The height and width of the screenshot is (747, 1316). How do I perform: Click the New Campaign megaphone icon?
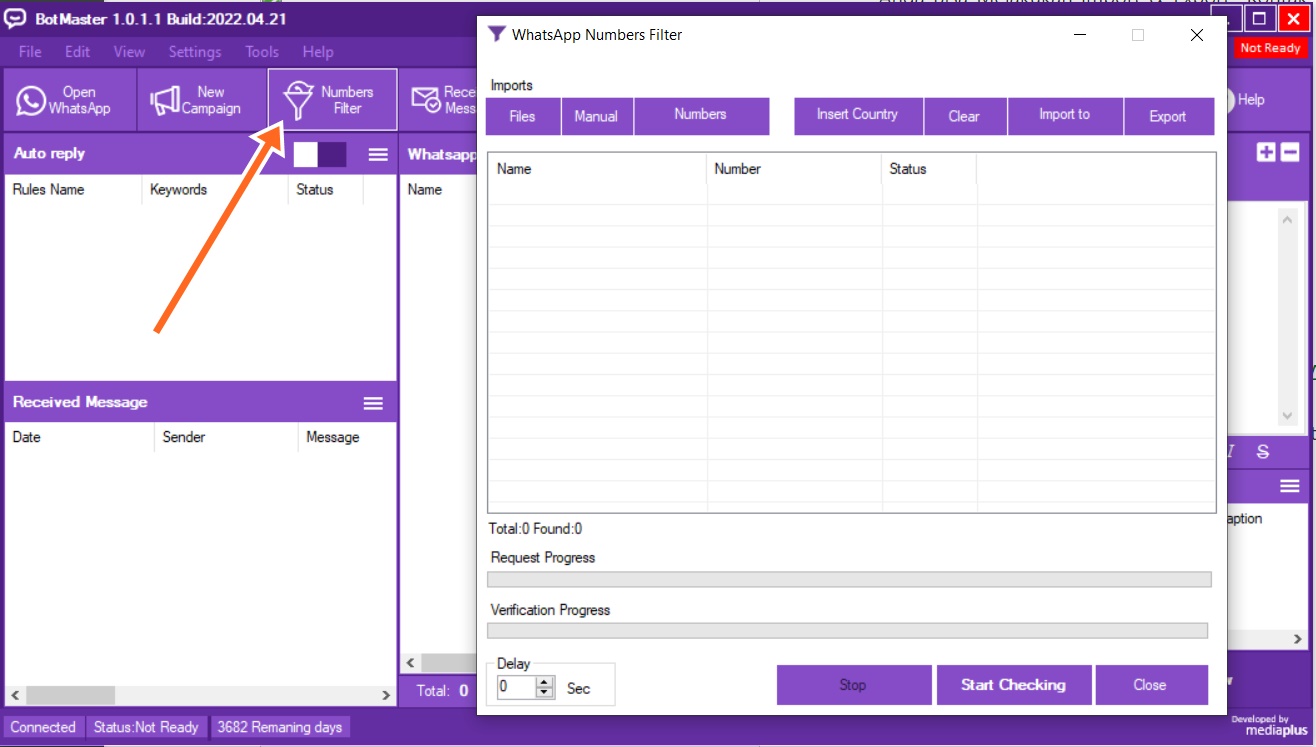[x=164, y=100]
